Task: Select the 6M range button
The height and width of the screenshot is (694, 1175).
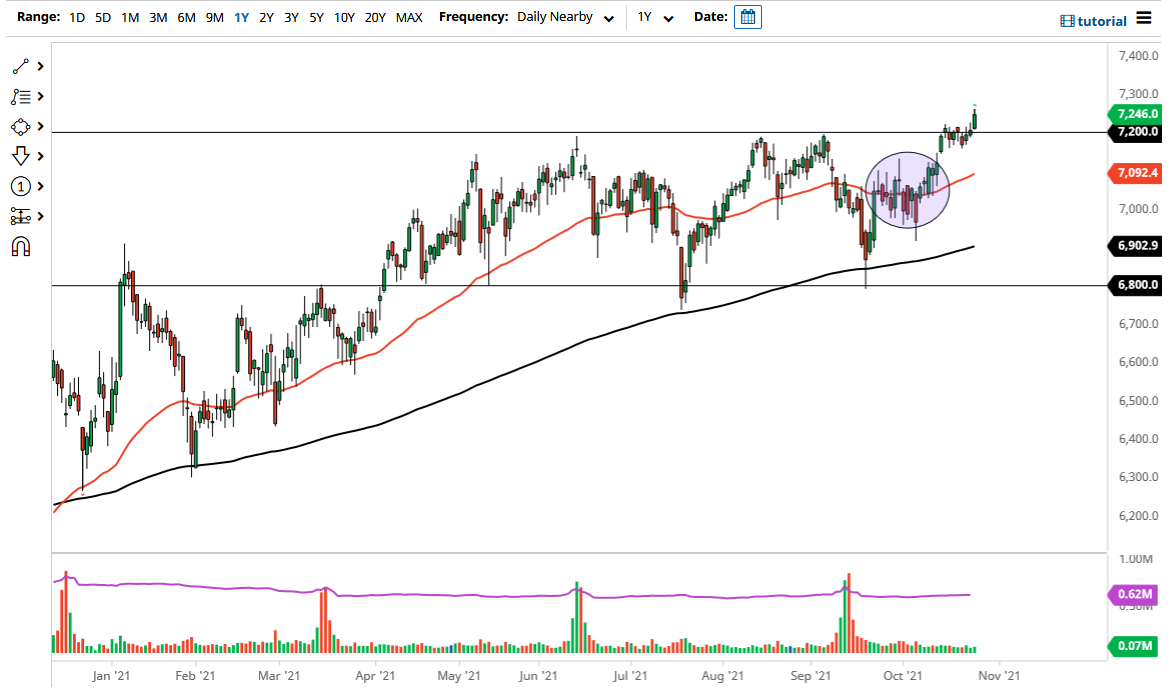Action: coord(185,17)
